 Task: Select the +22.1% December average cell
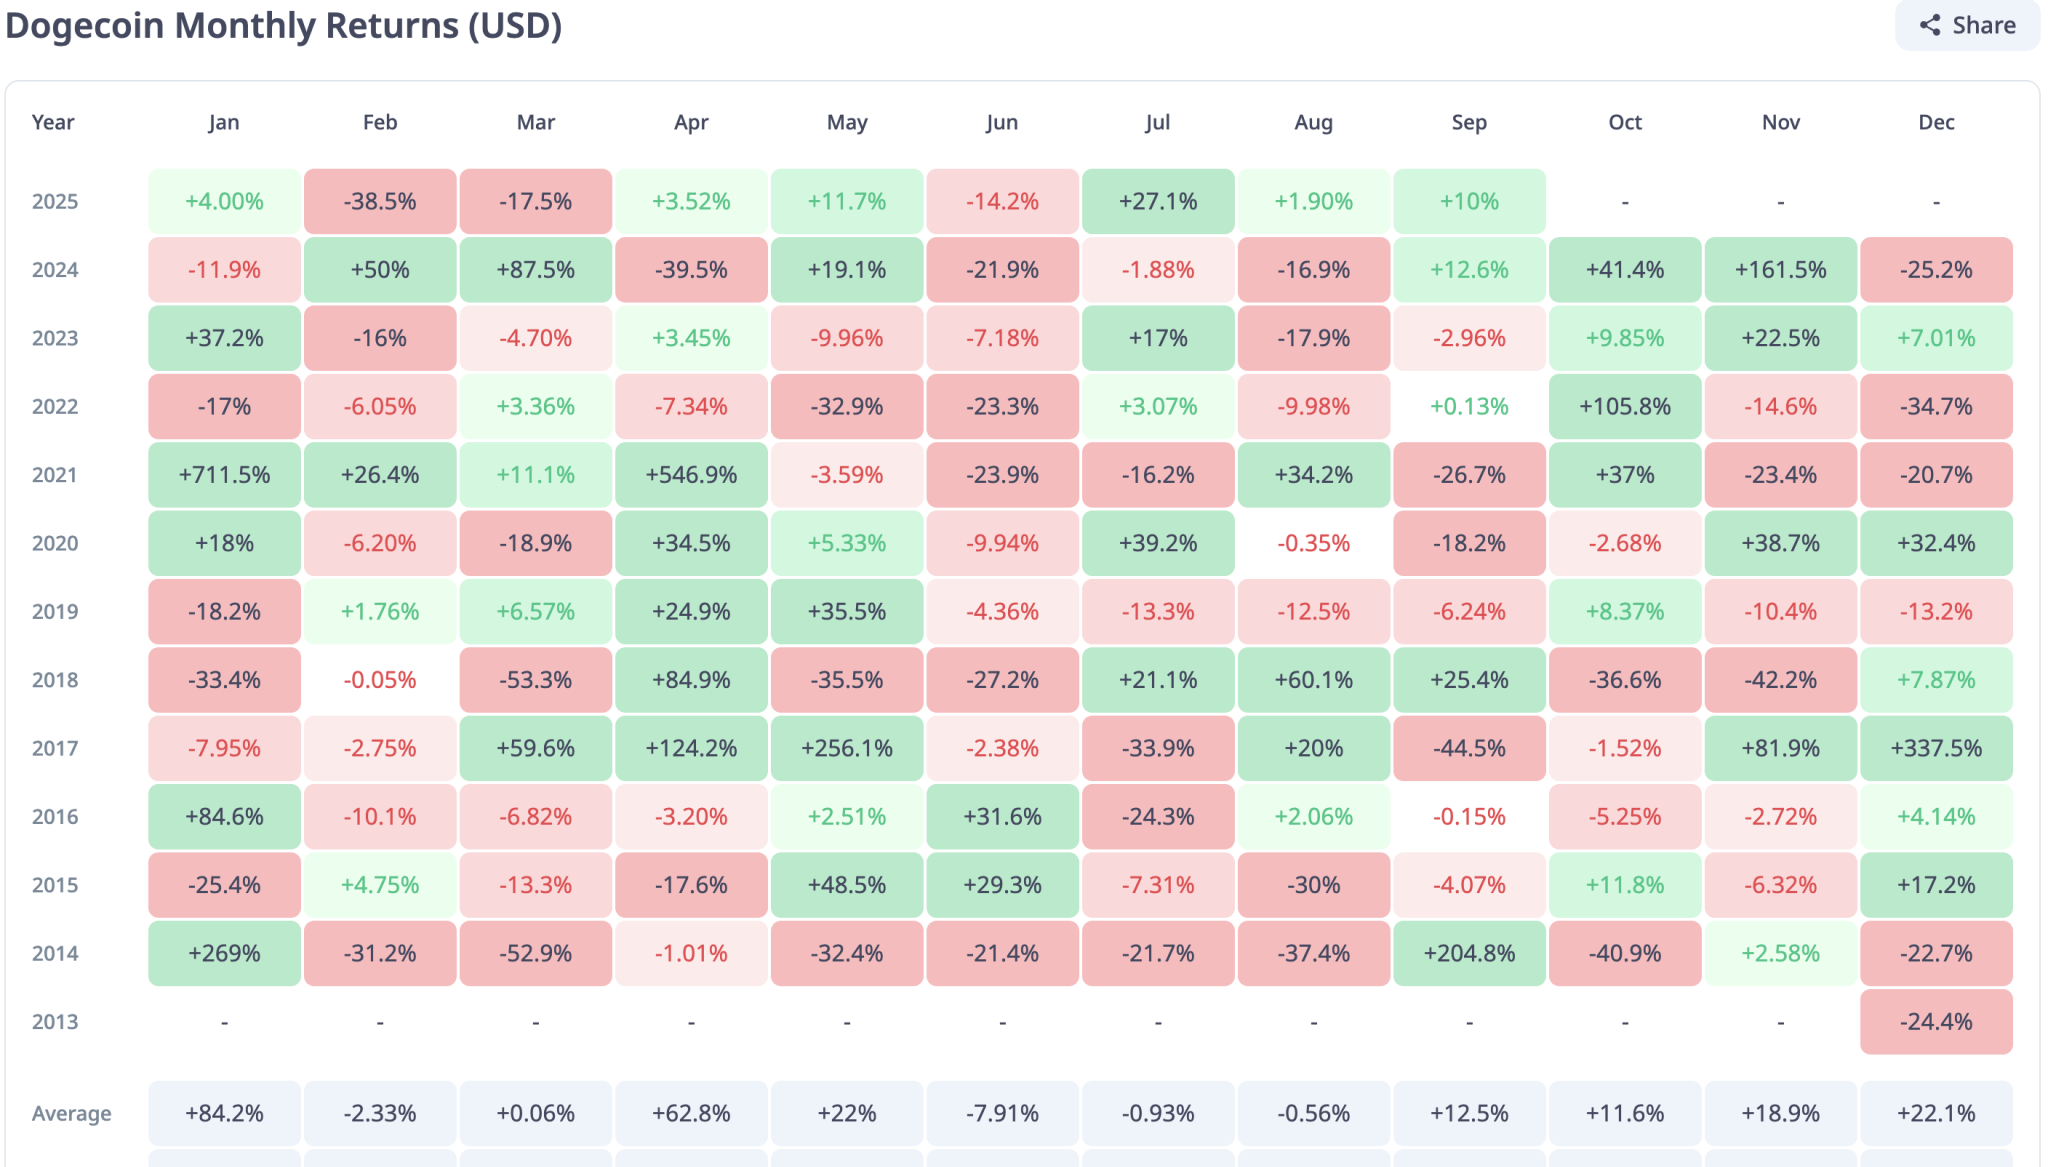point(1936,1112)
